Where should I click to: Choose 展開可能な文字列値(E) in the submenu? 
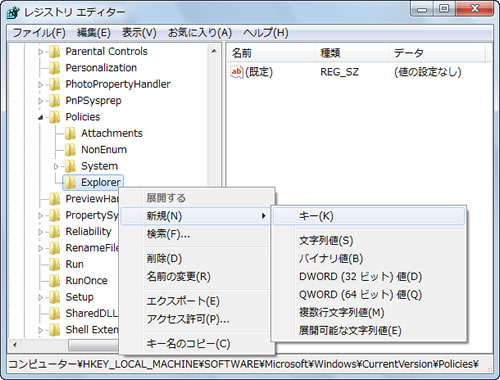coord(369,331)
